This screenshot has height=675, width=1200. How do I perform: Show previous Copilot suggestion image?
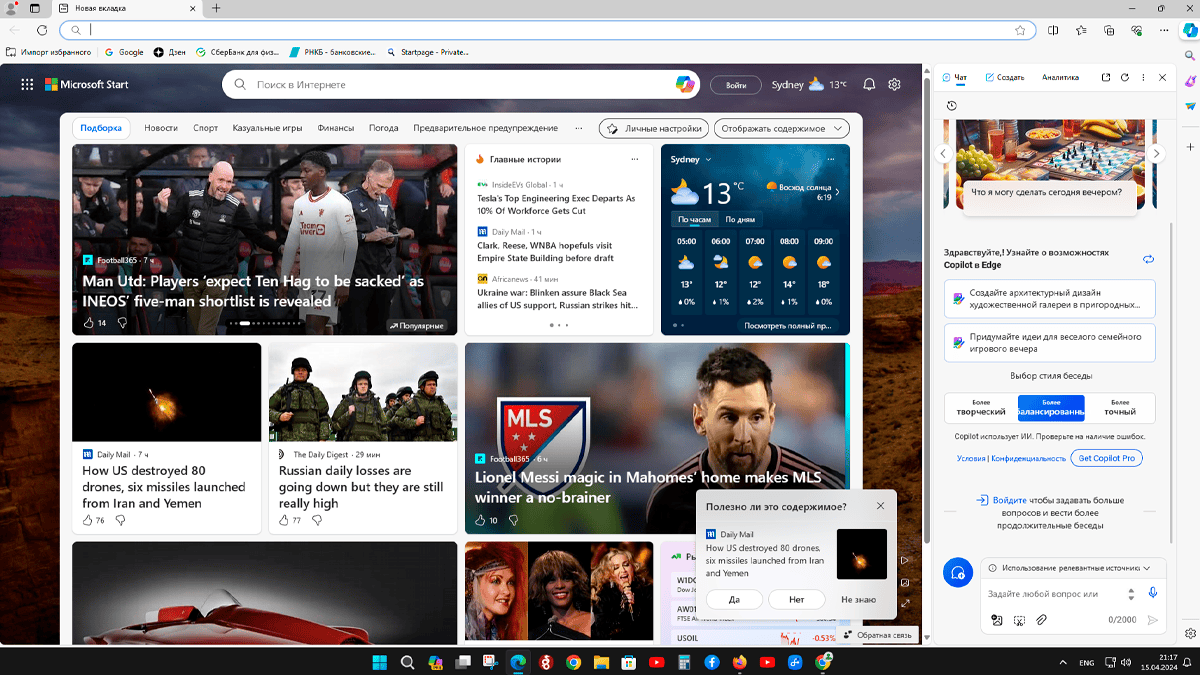coord(942,154)
